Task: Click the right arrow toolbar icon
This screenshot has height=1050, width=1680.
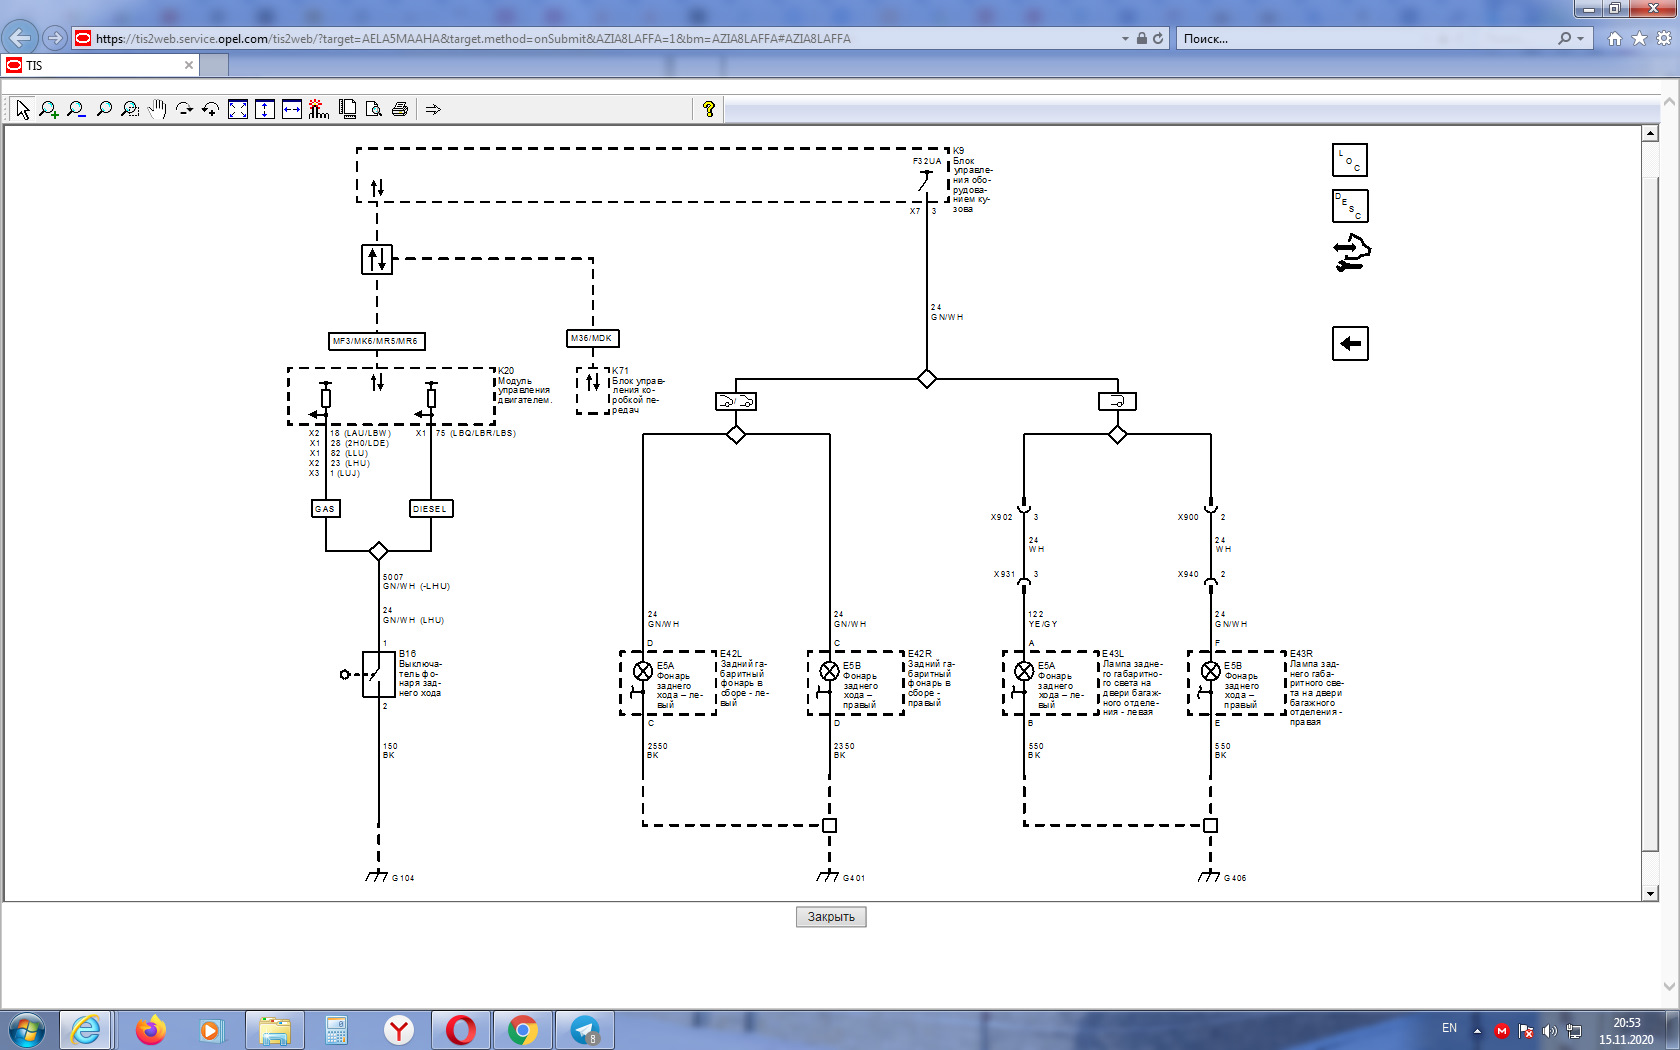Action: [x=433, y=109]
